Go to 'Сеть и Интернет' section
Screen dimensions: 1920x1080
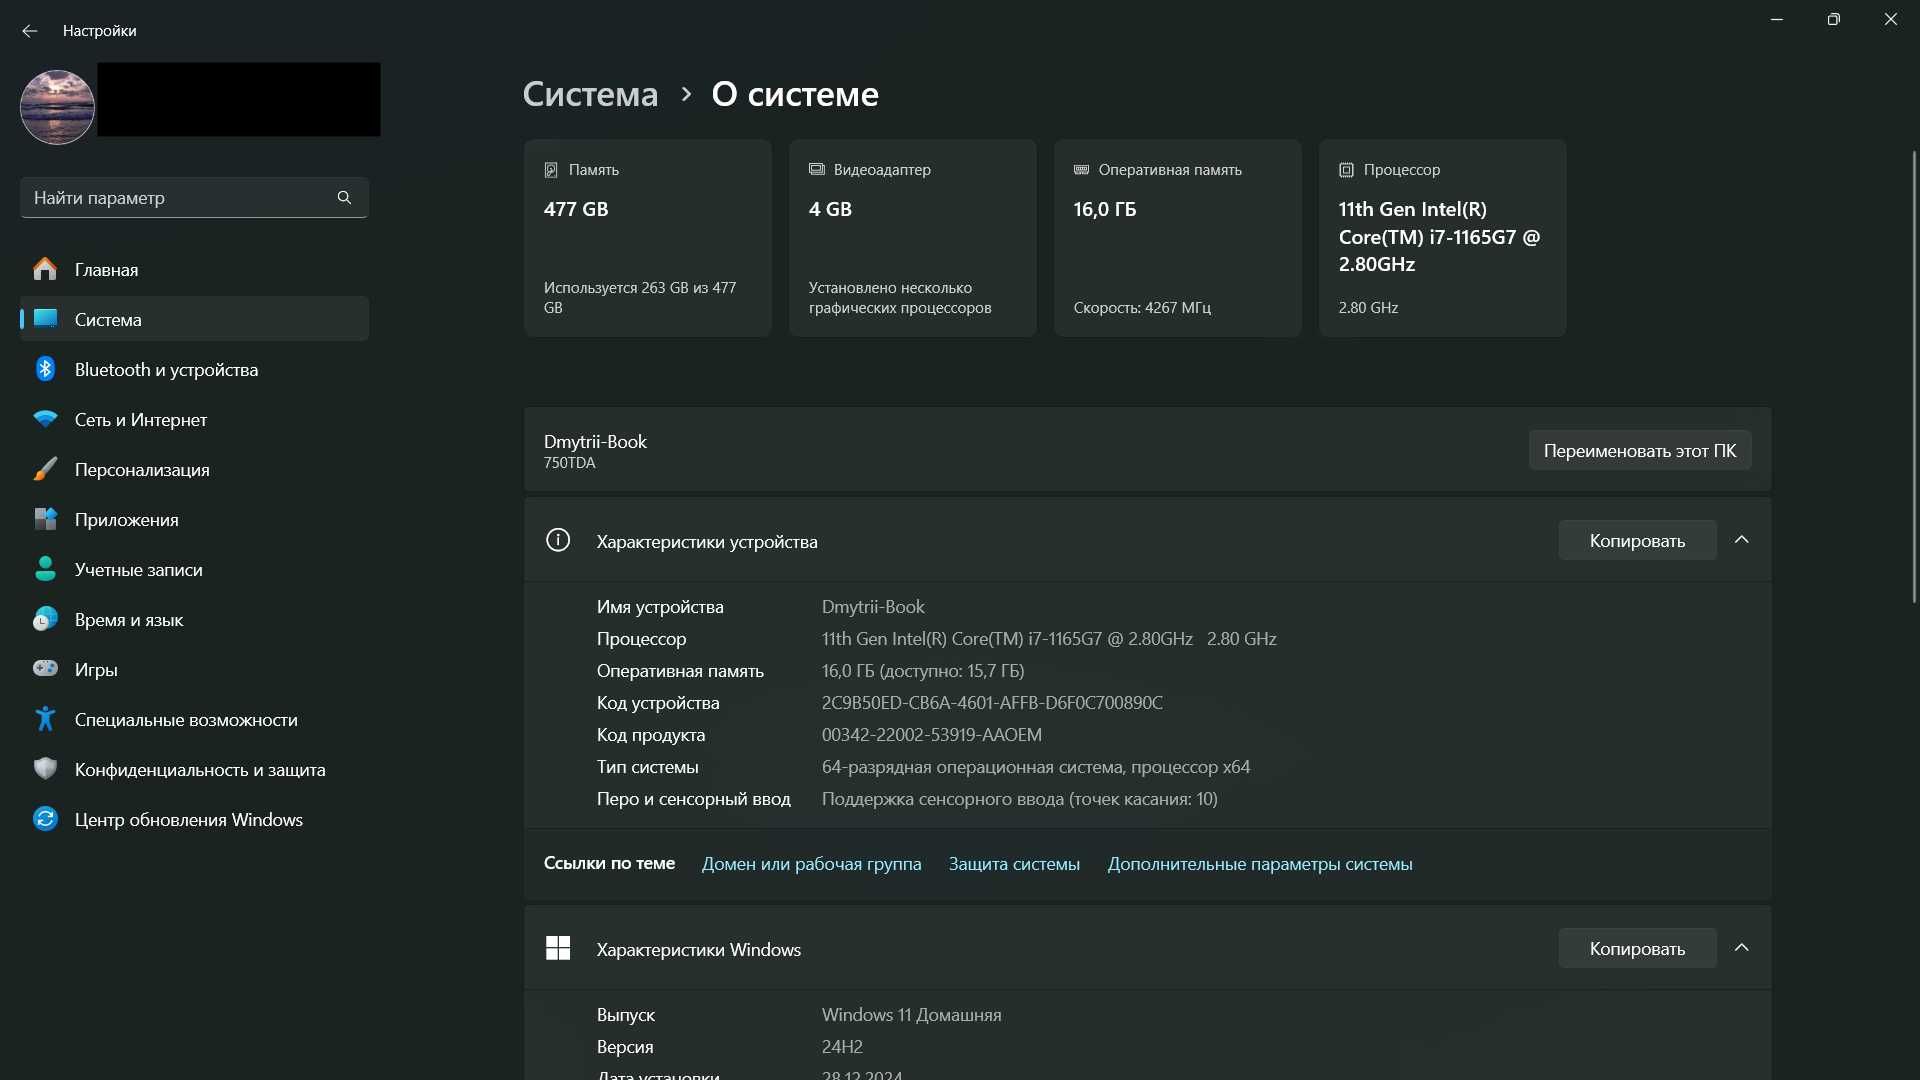coord(194,419)
